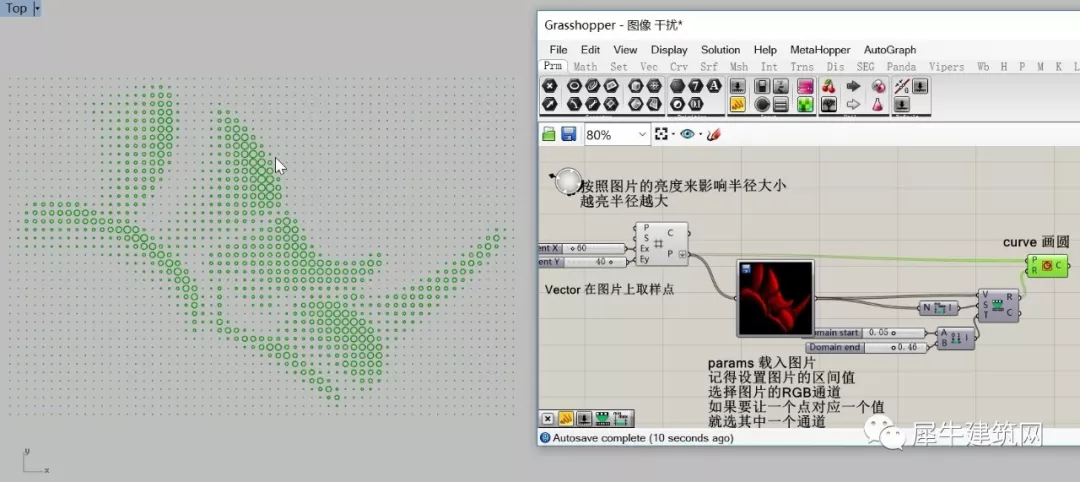1080x482 pixels.
Task: Click the red sketch brush icon
Action: coord(714,134)
